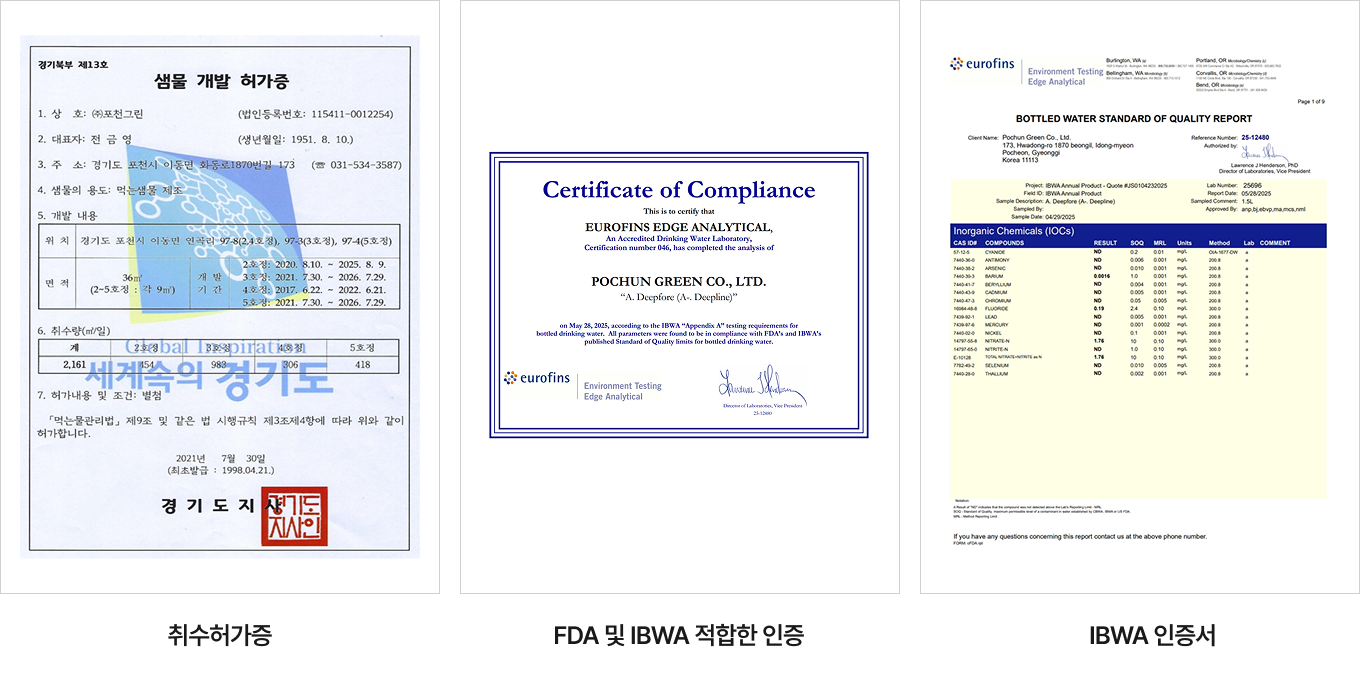
Task: Click Lawrence Henderson's signature on the report
Action: point(1264,152)
